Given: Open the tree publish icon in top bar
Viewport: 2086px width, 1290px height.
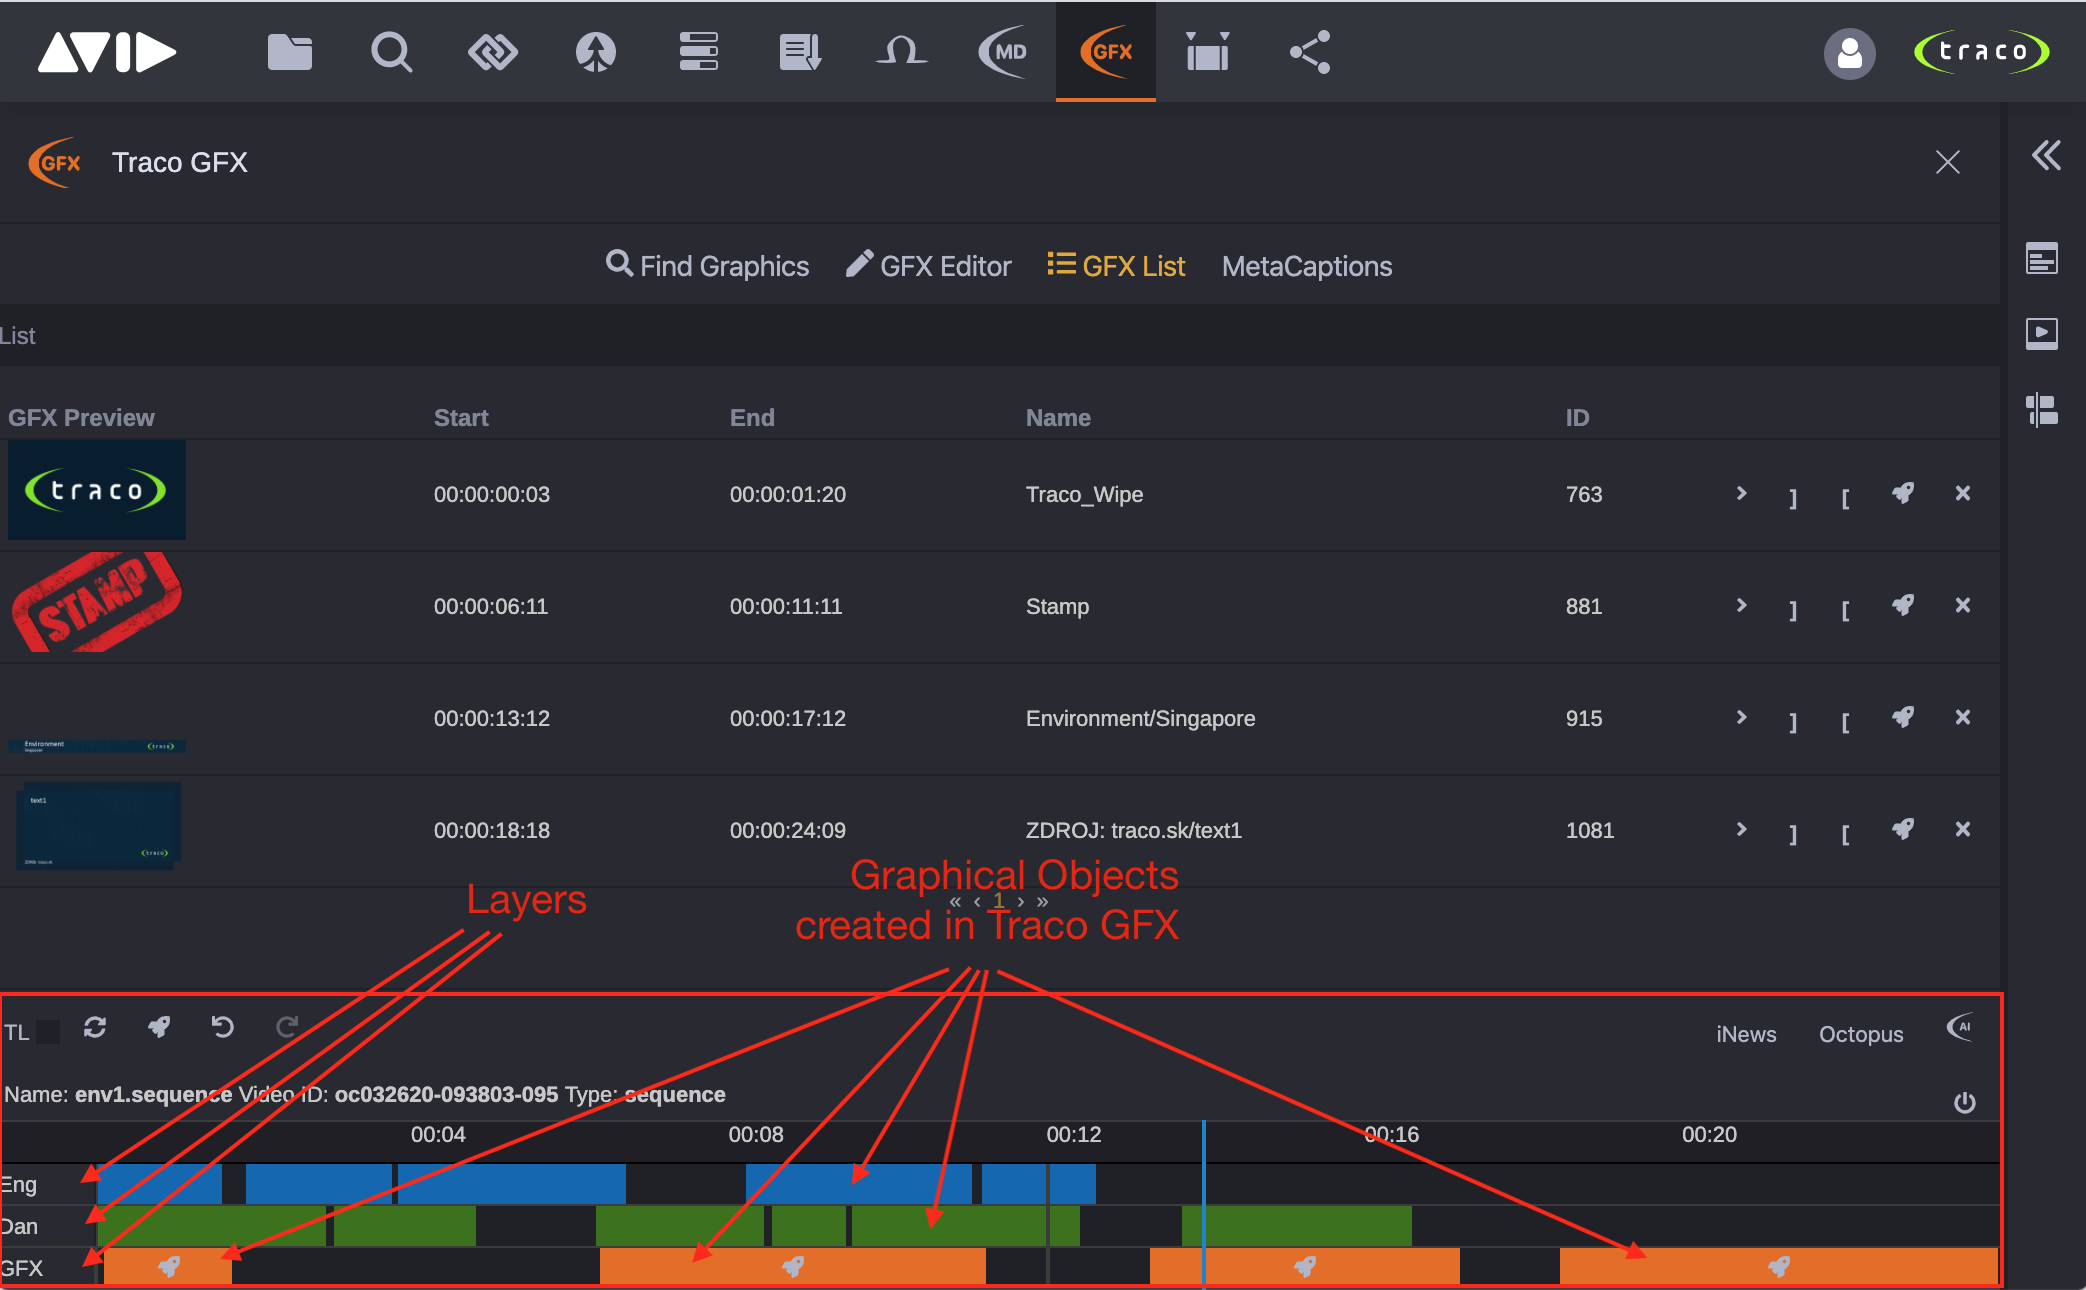Looking at the screenshot, I should (x=596, y=52).
